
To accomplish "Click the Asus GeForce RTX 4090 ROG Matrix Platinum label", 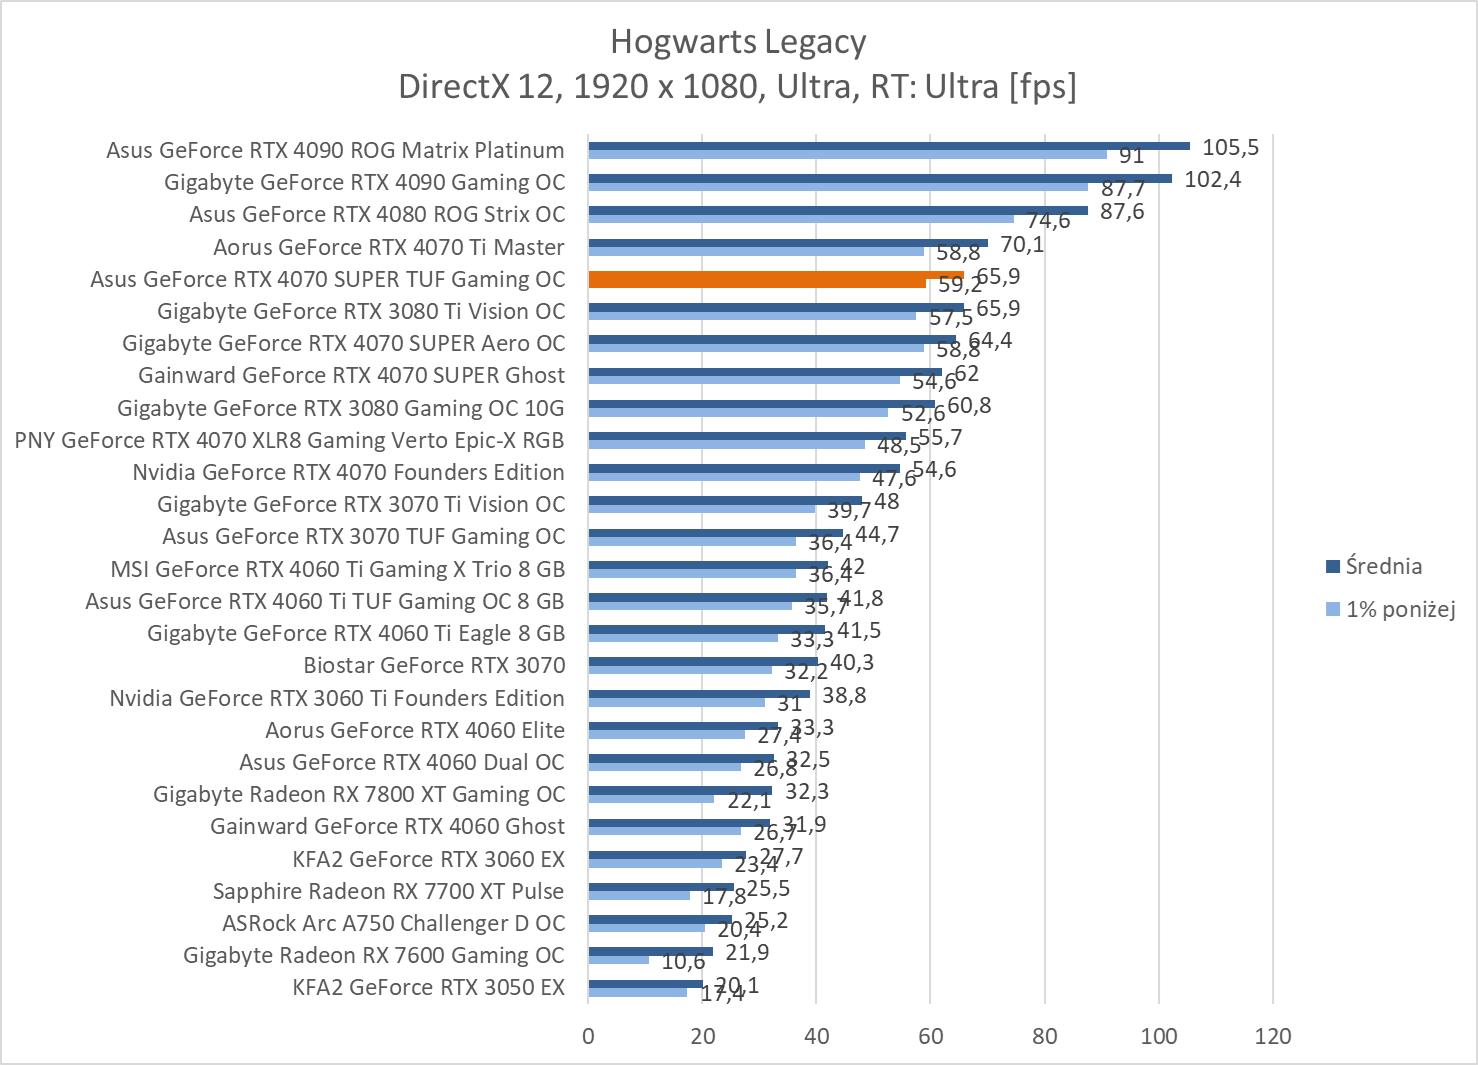I will coord(335,150).
